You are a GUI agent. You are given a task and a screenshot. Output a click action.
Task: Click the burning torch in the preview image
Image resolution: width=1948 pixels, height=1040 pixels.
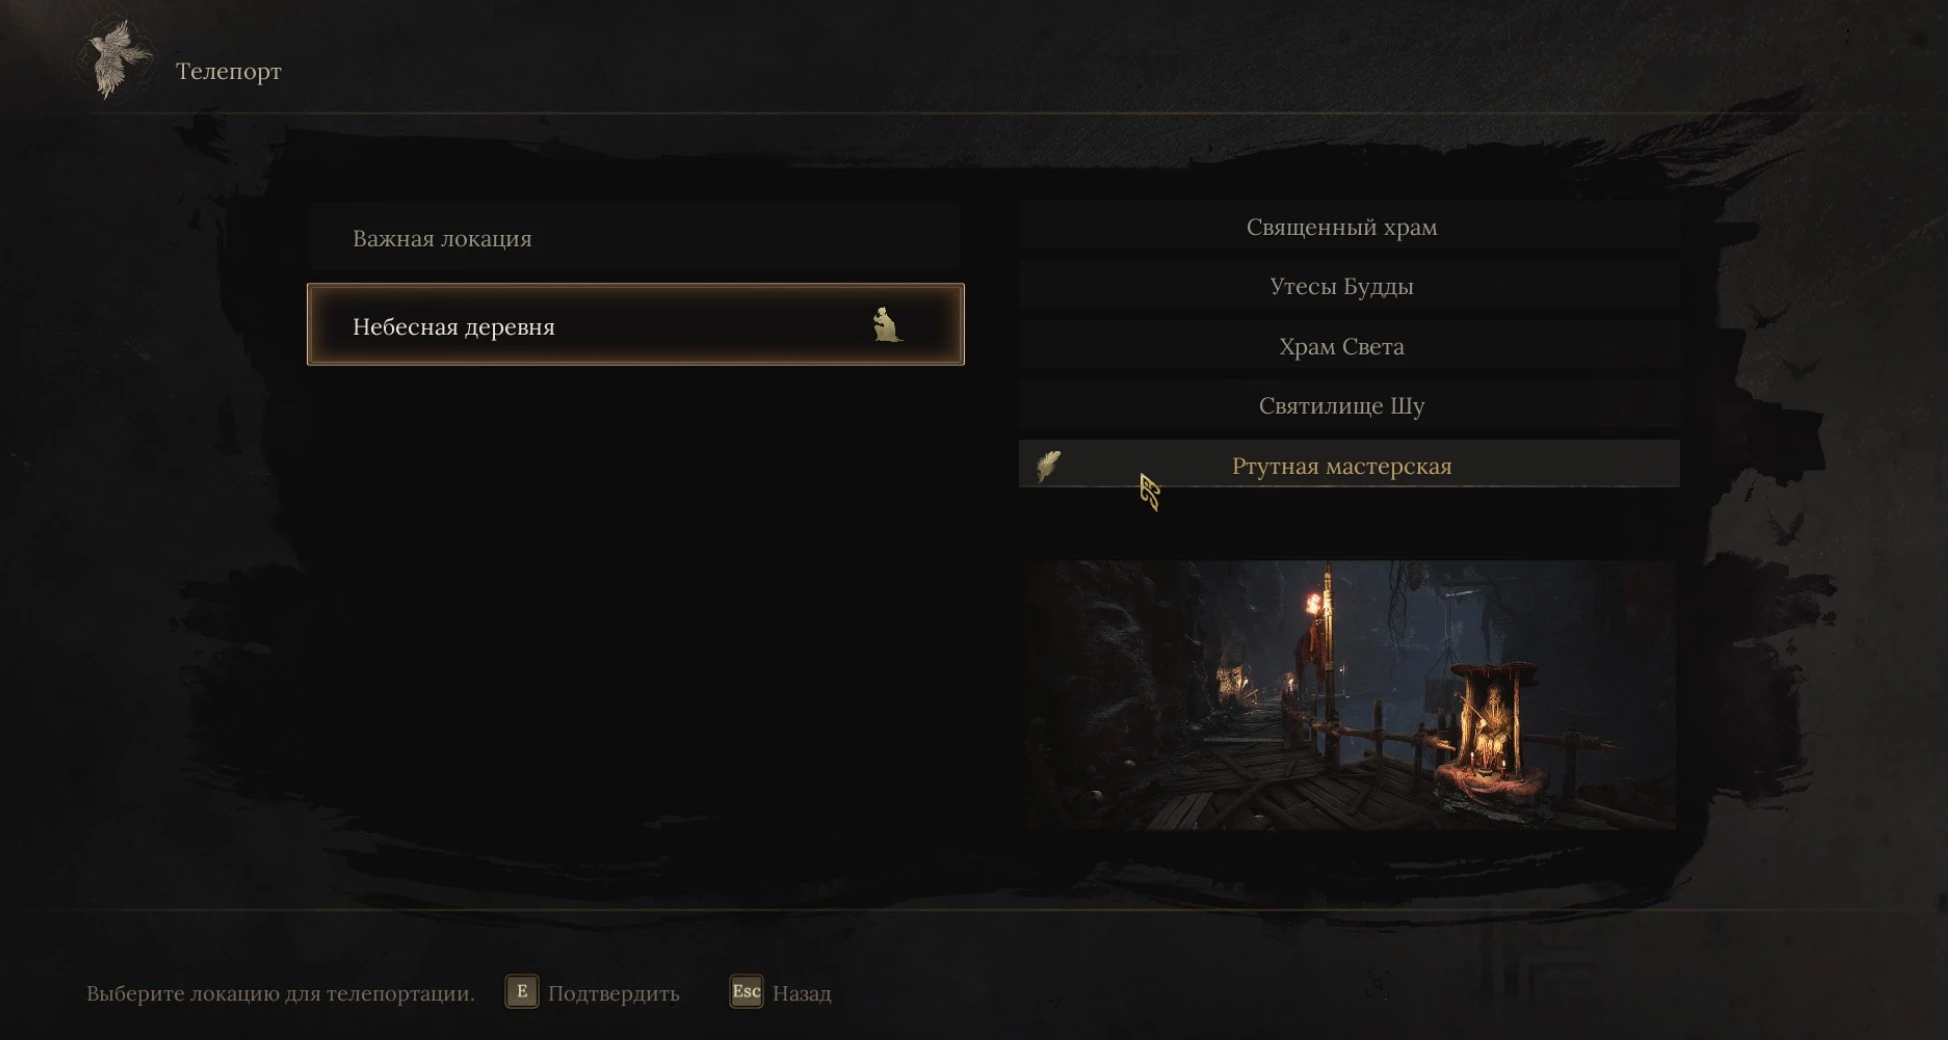pyautogui.click(x=1313, y=604)
